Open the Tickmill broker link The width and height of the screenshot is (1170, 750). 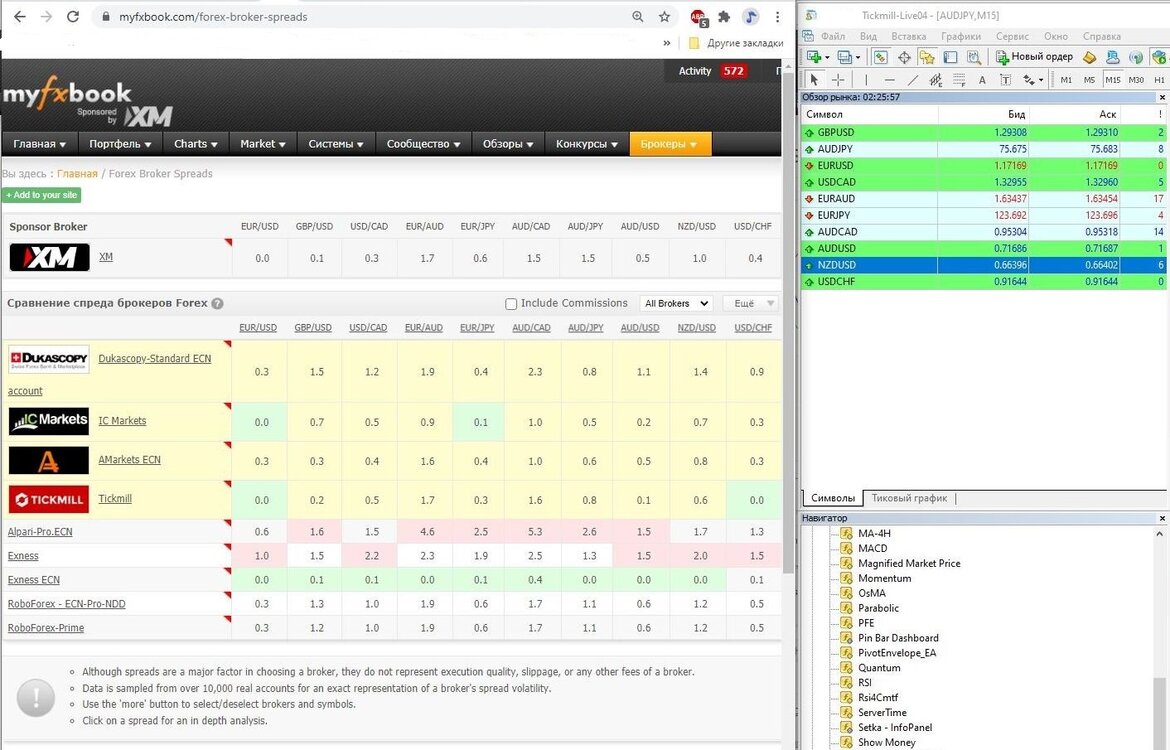point(115,499)
